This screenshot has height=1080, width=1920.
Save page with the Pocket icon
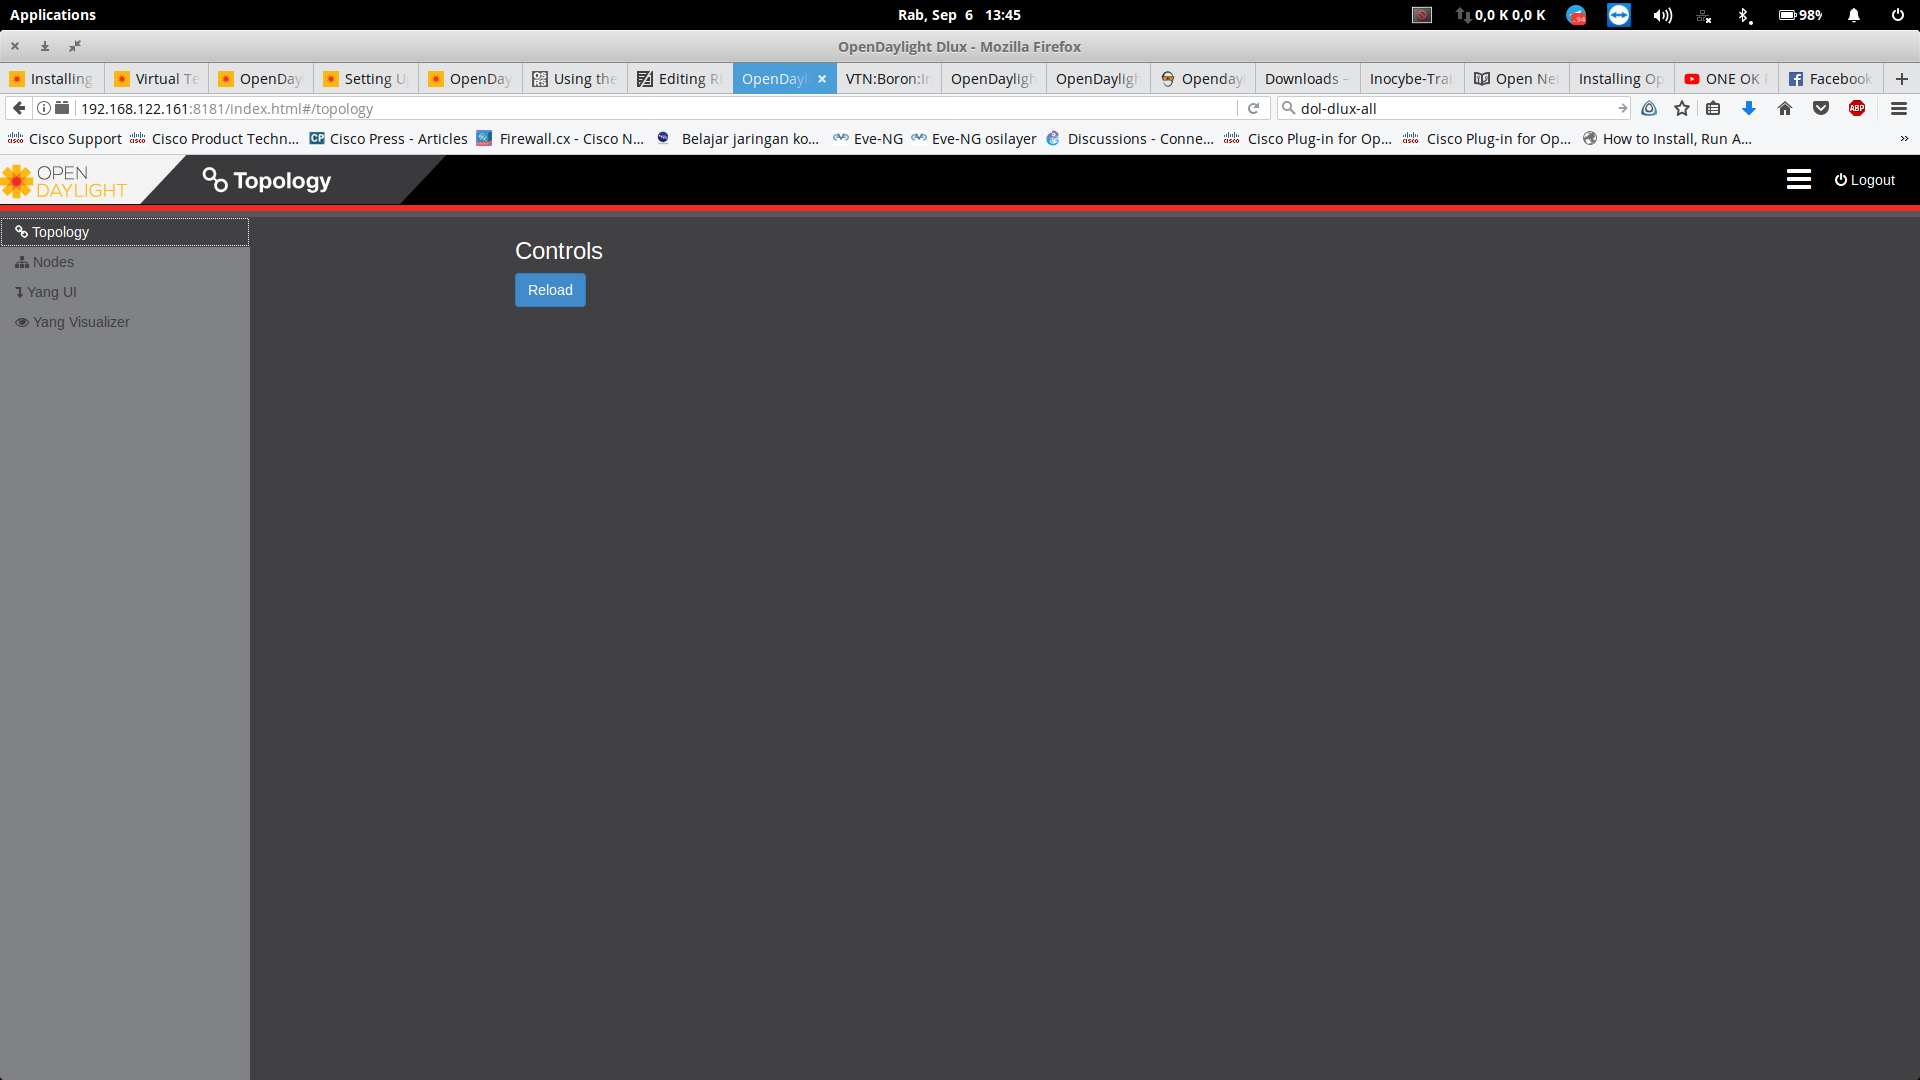[x=1821, y=108]
